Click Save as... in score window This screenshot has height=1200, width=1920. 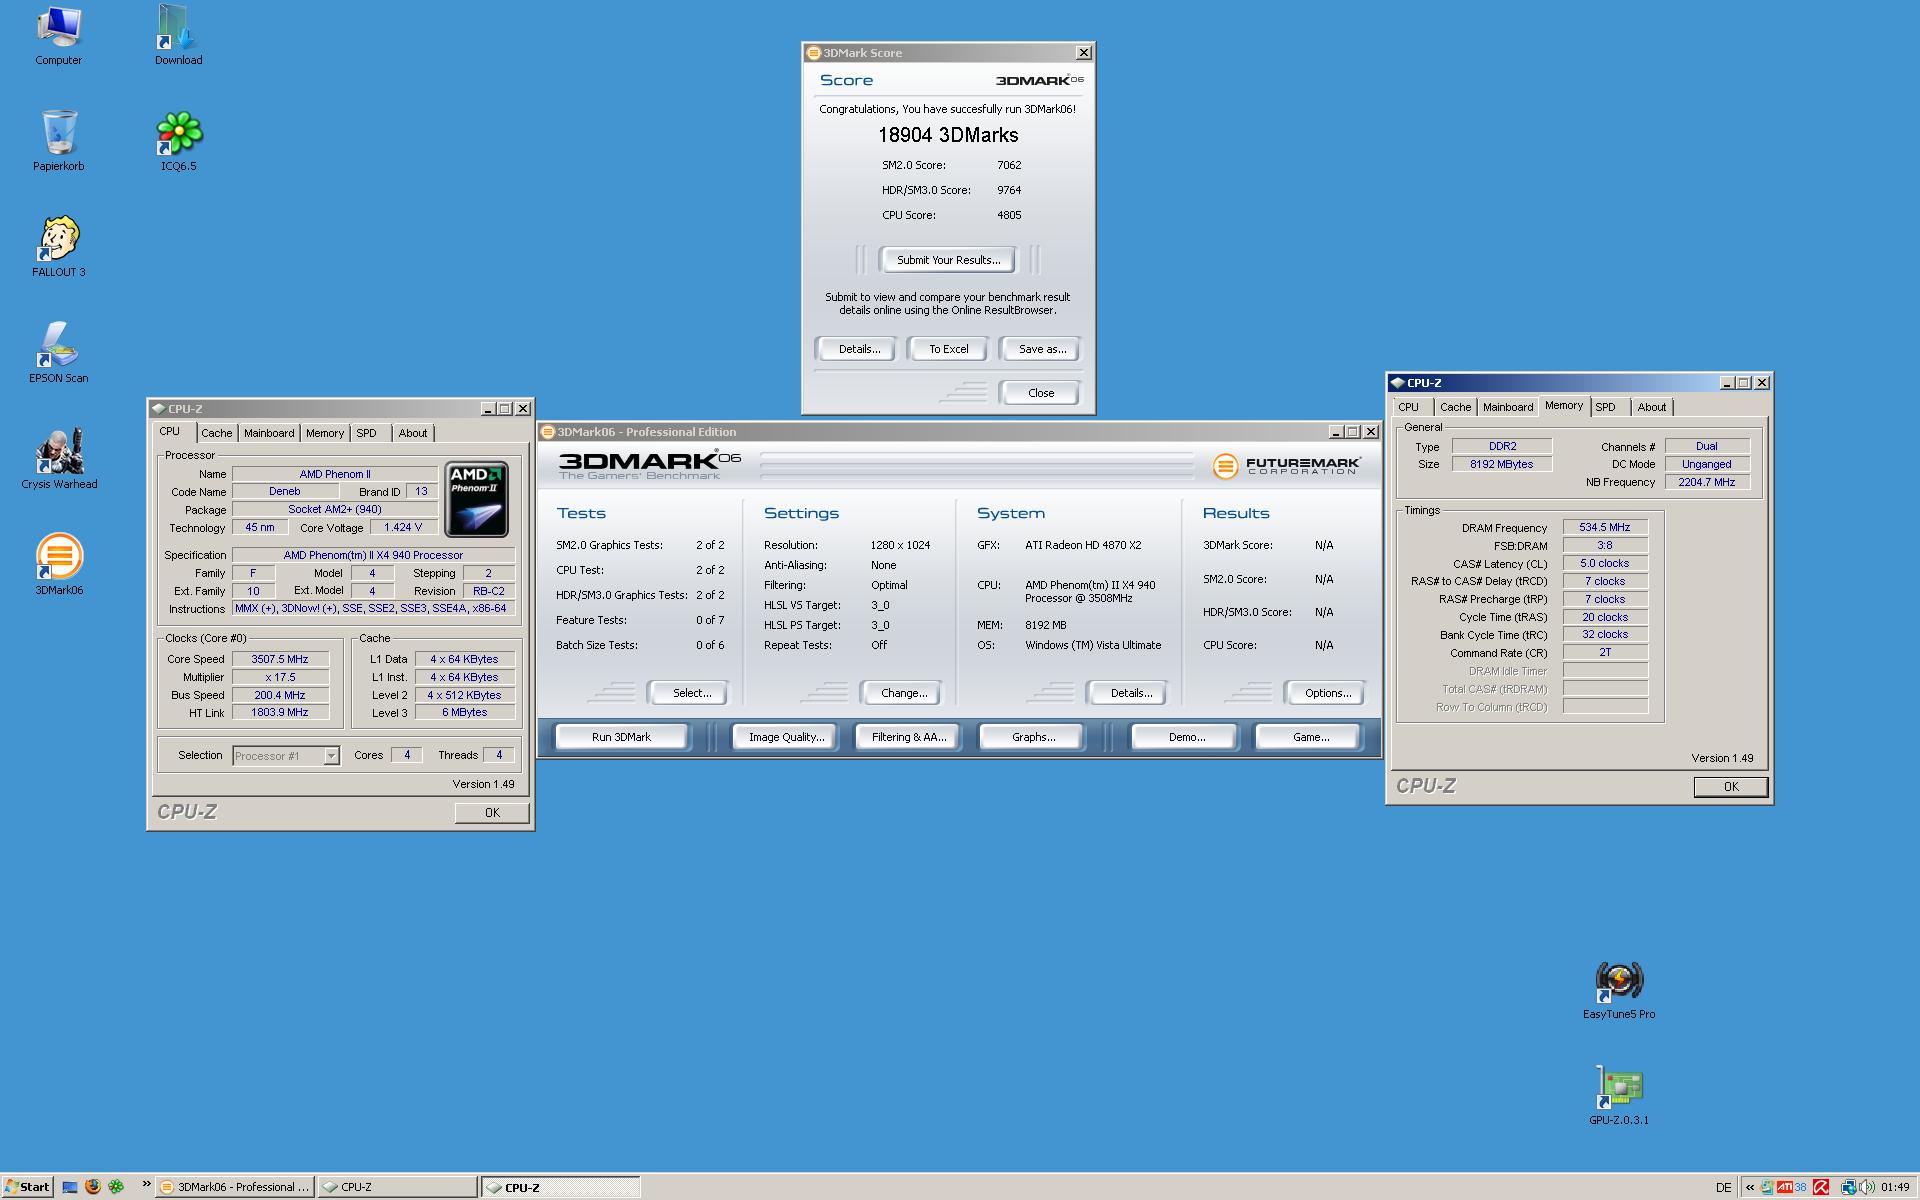[1041, 349]
